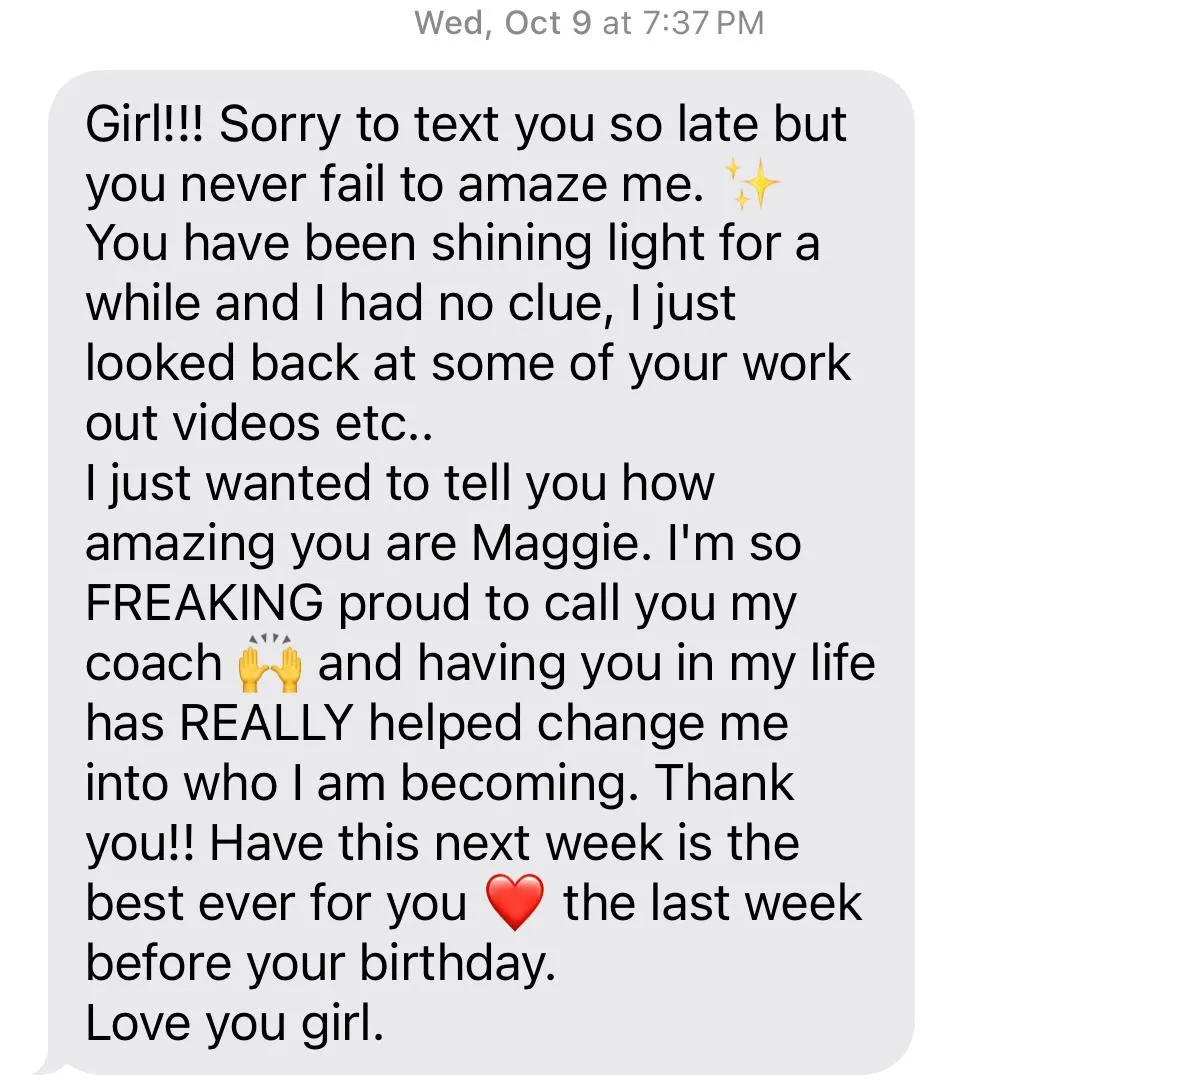Click the sparkles emoji after 'amaze me.'

point(752,183)
